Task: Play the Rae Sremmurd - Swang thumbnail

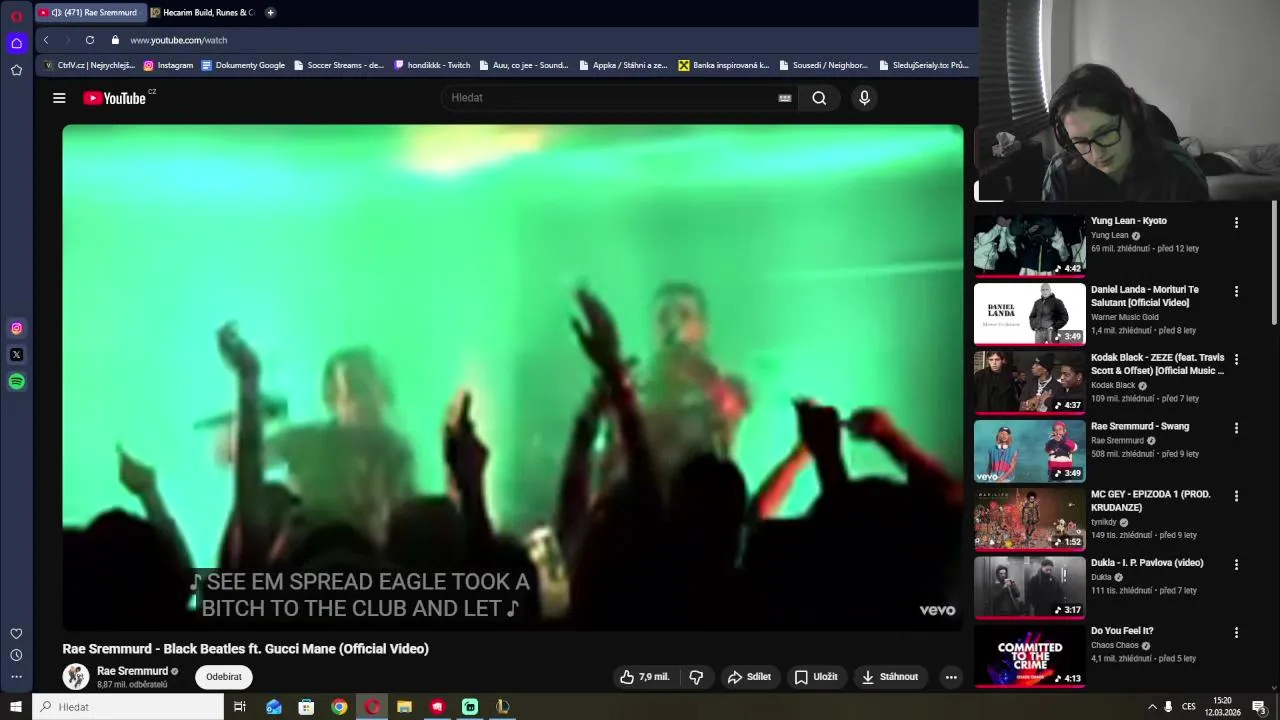Action: pos(1030,450)
